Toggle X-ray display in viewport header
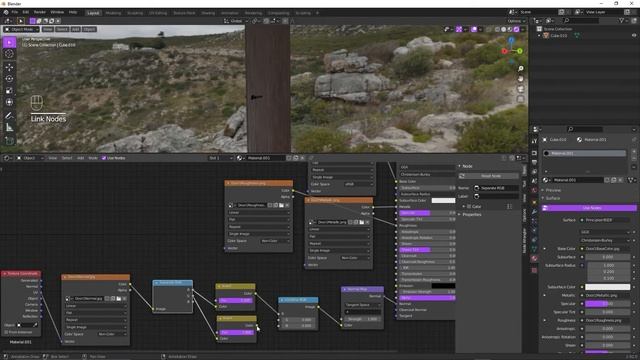This screenshot has width=640, height=360. click(489, 29)
